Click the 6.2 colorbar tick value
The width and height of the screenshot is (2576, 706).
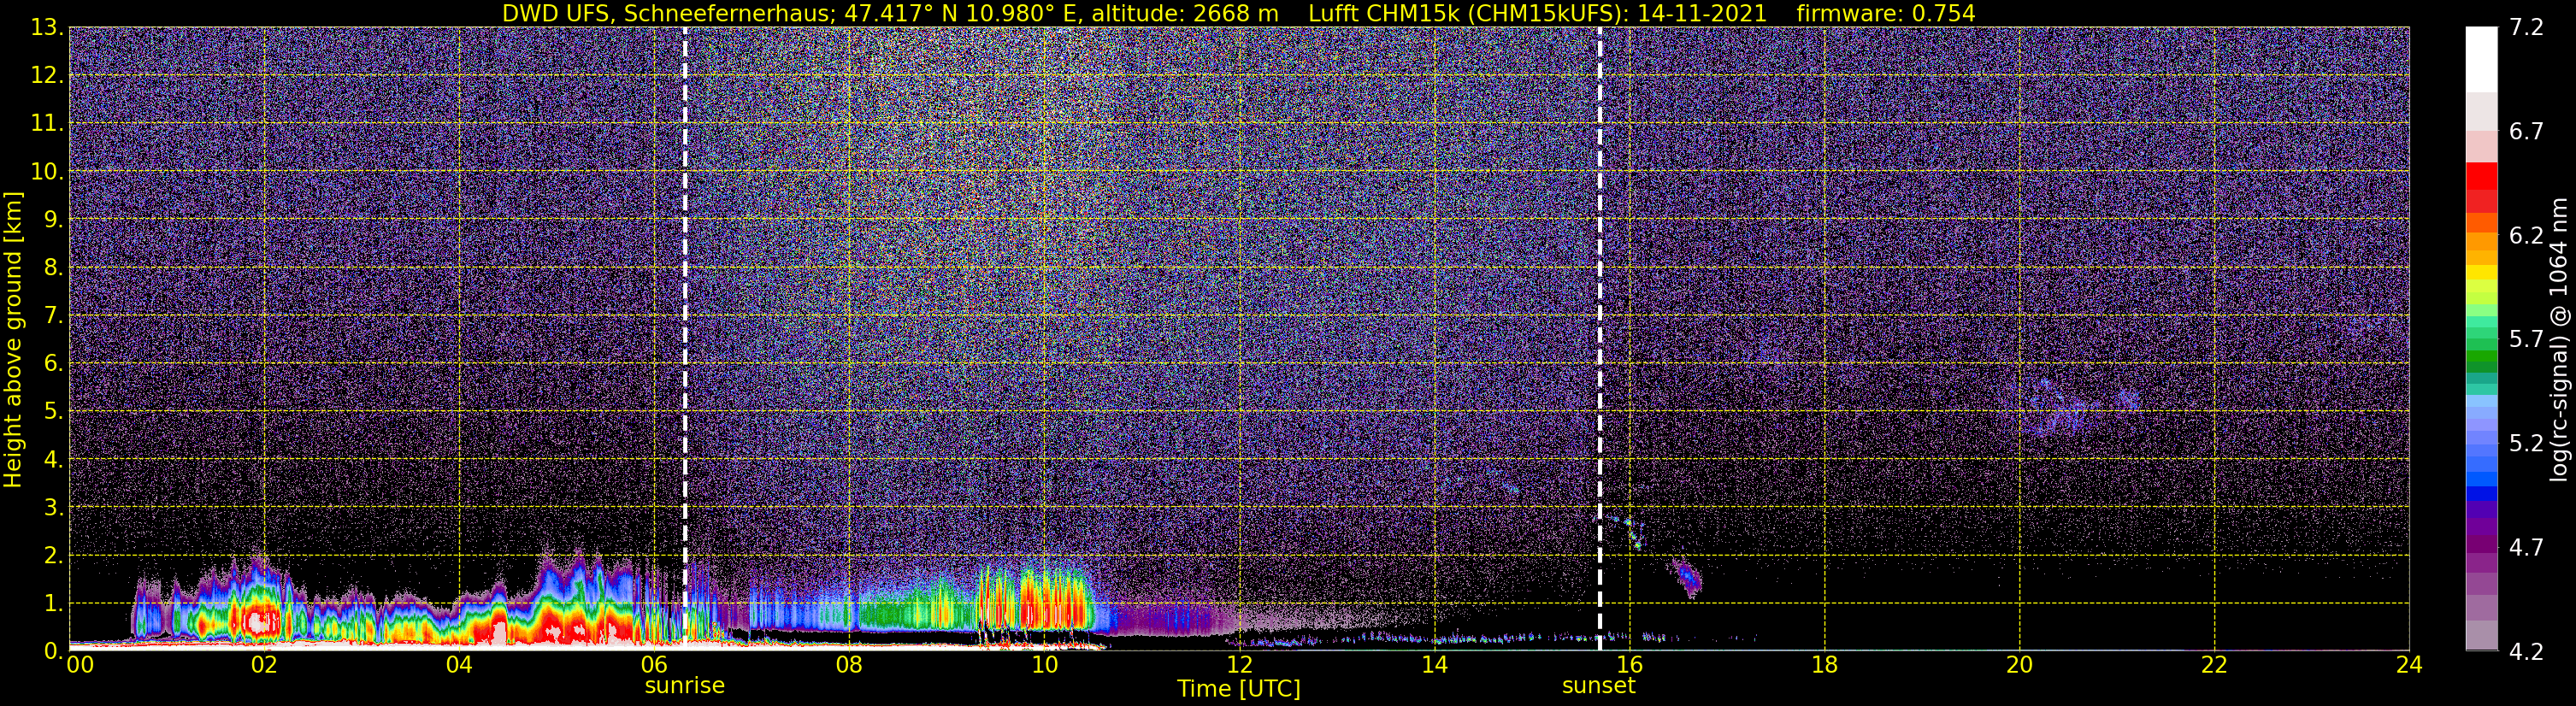click(2526, 236)
